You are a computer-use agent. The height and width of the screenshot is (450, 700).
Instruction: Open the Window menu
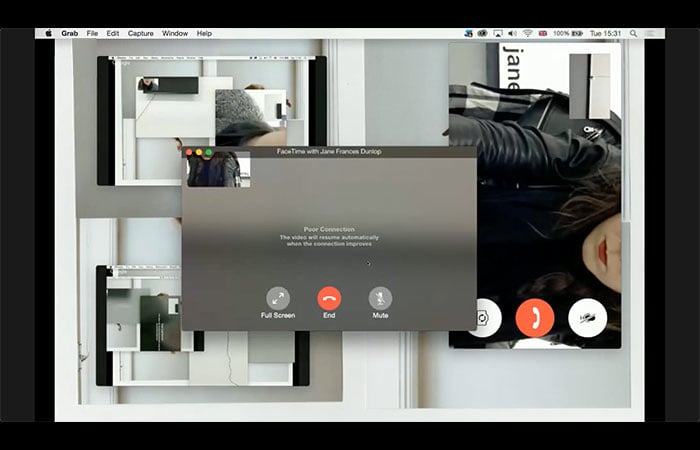tap(175, 33)
